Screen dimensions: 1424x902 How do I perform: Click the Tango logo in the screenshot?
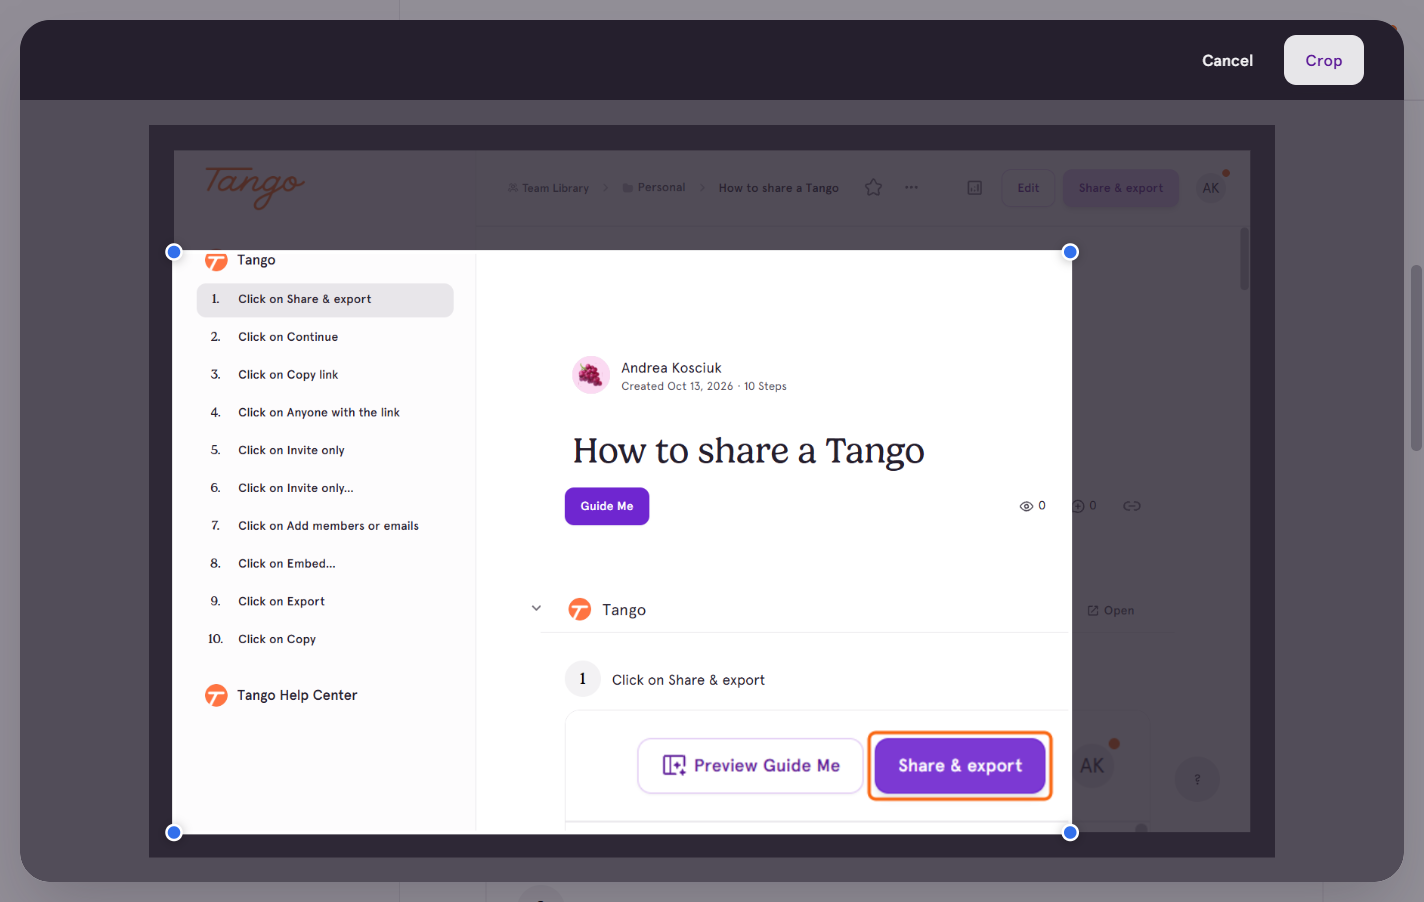tap(254, 186)
